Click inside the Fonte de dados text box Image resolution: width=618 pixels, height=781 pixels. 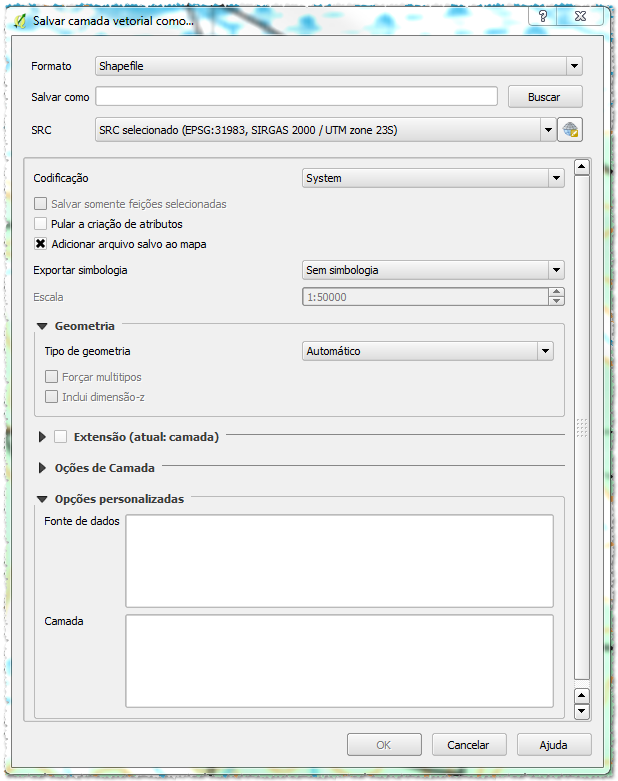click(x=339, y=560)
